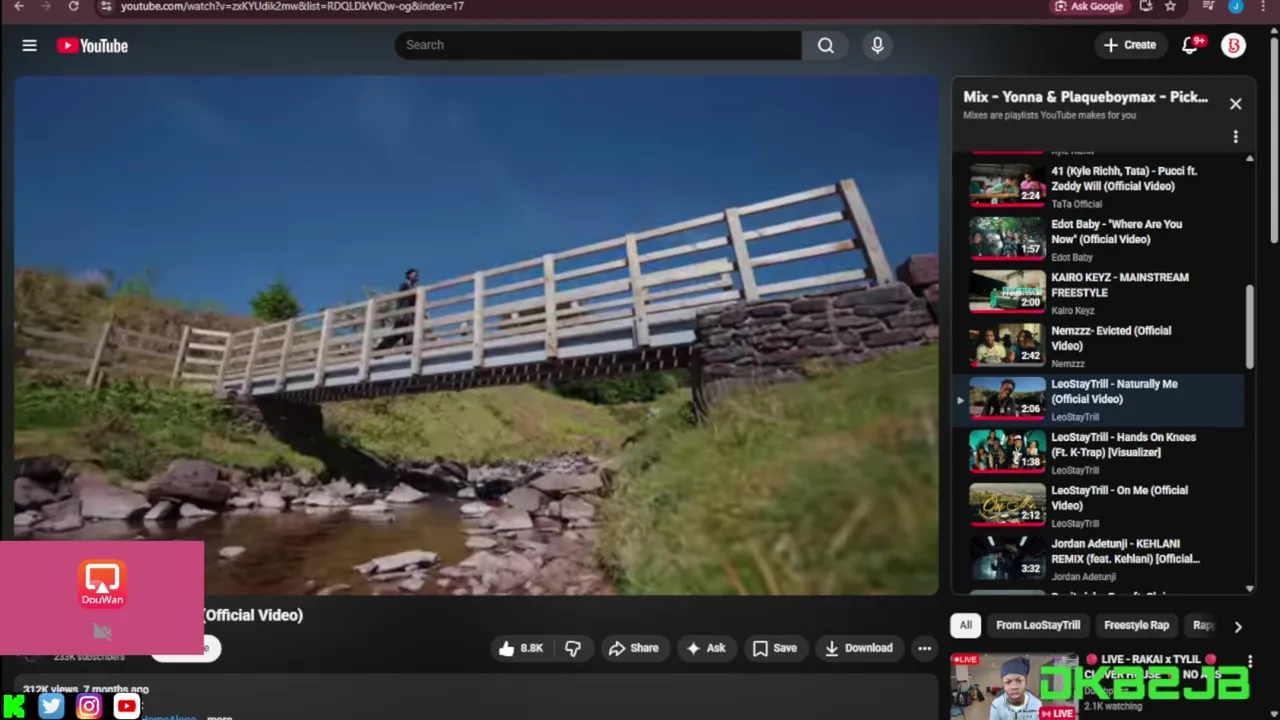Play LeoStayTrill Hands On Knees visualizer
1280x720 pixels.
tap(1097, 452)
